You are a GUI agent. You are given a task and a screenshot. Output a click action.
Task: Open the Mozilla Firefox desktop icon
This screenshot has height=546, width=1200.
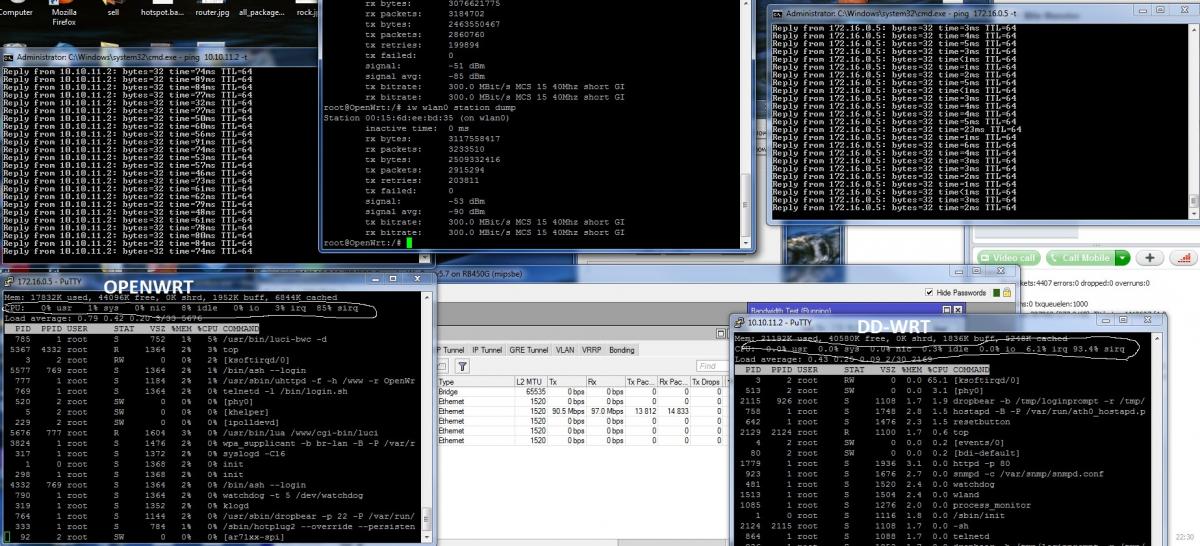(64, 12)
